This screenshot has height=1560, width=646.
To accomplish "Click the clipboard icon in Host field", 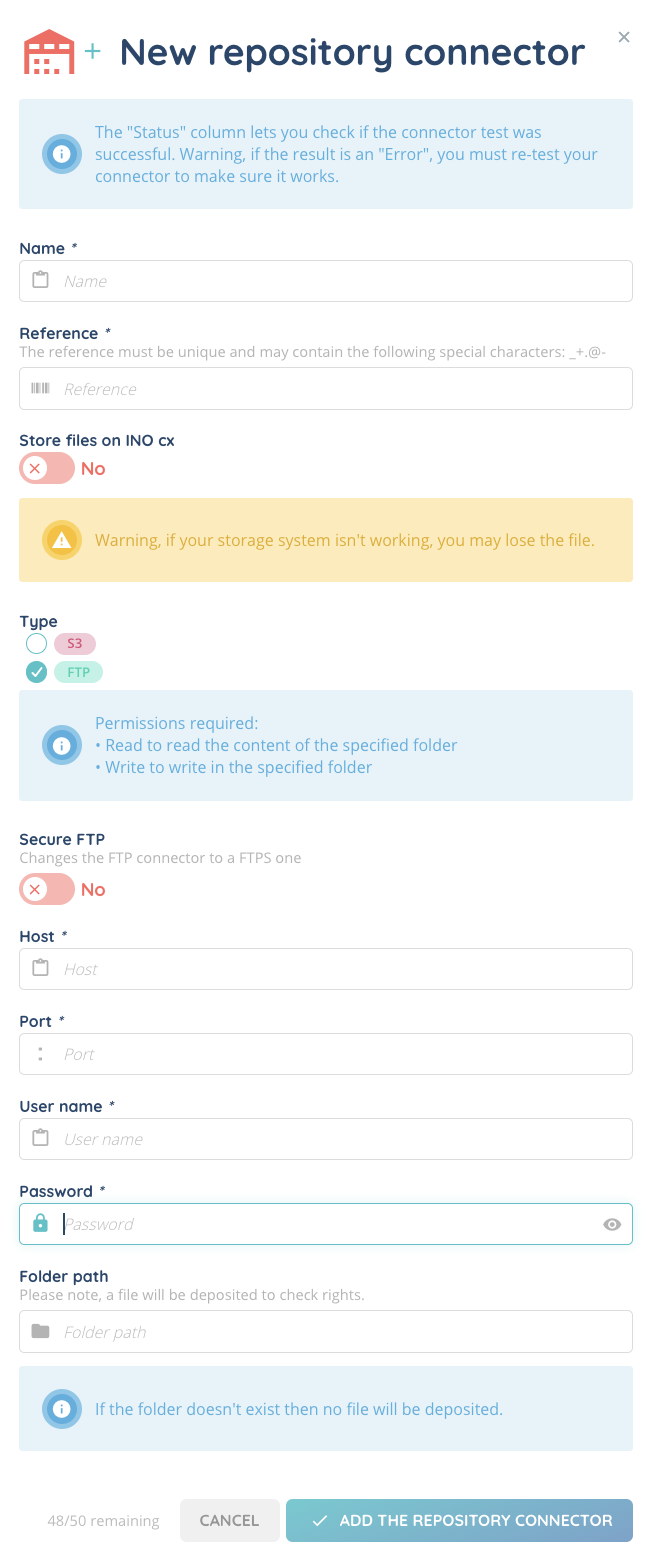I will point(41,968).
